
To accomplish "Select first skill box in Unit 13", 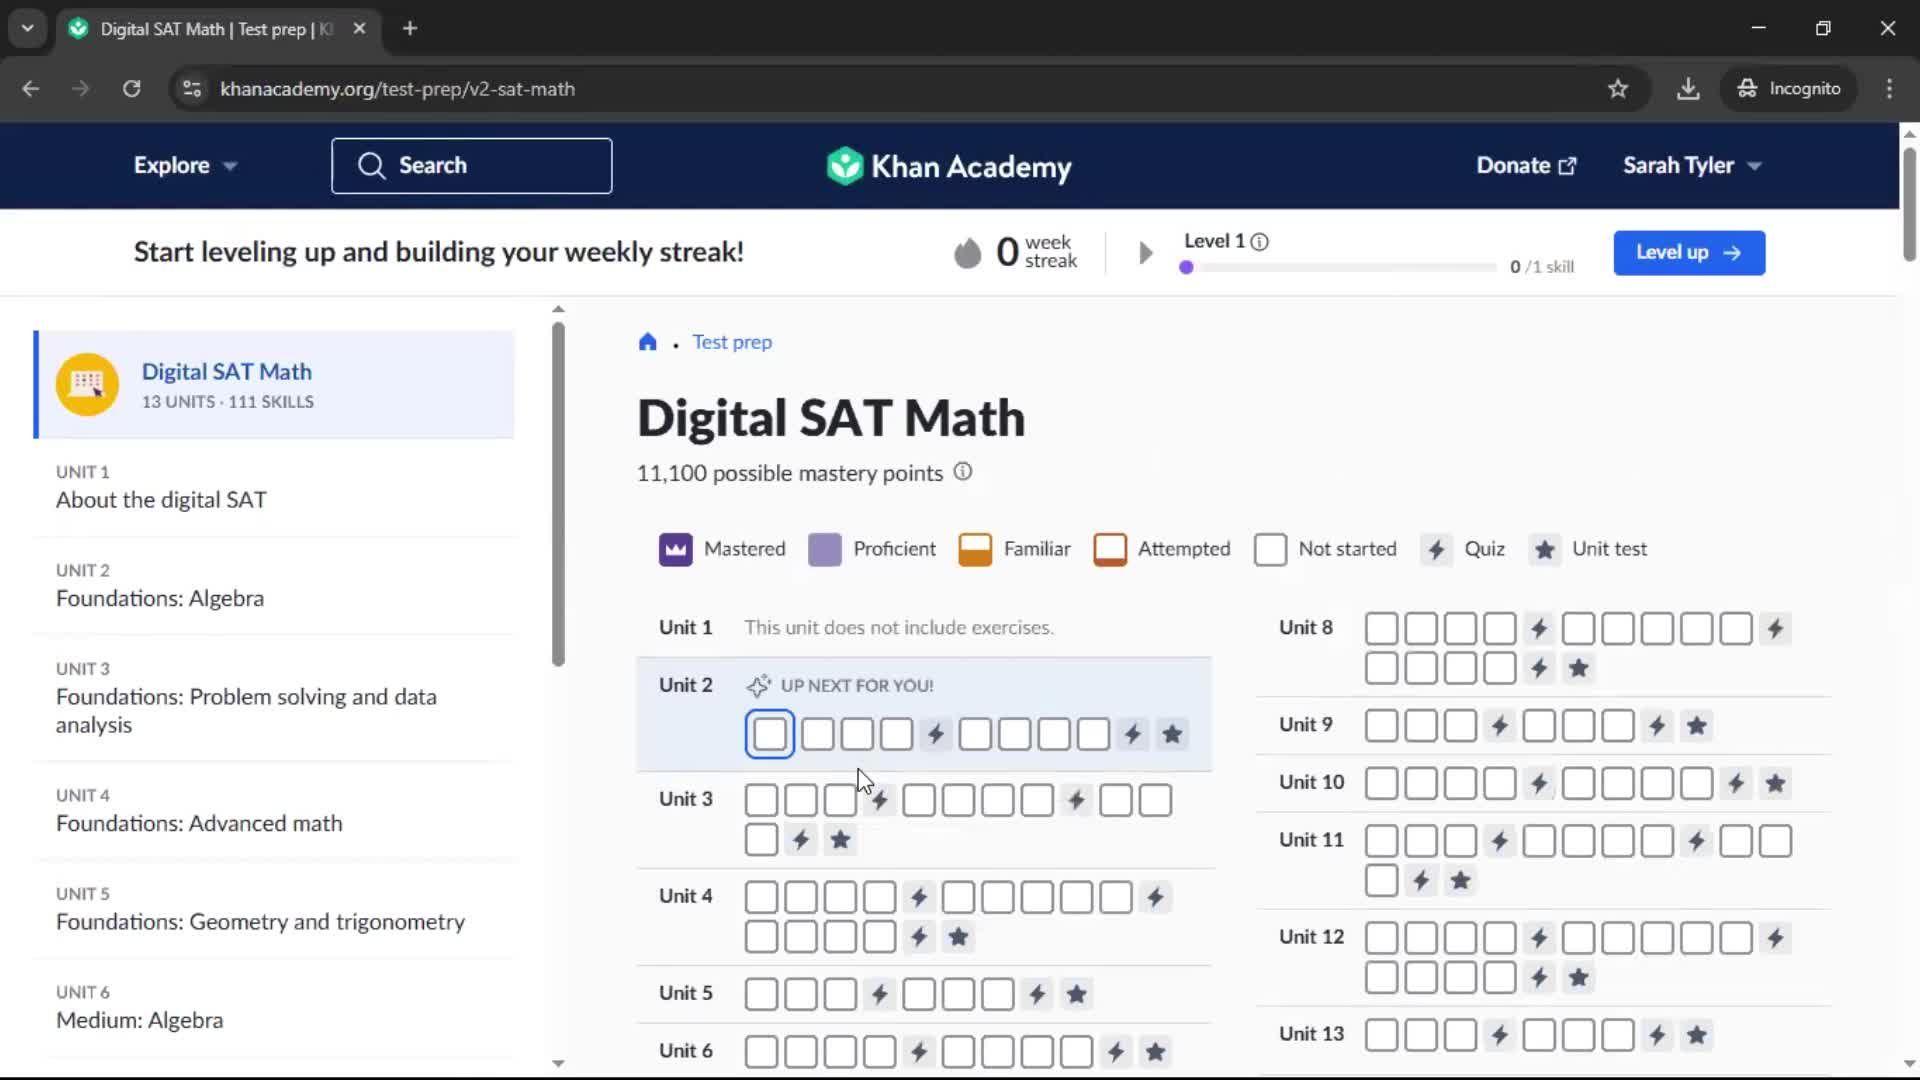I will 1381,1035.
